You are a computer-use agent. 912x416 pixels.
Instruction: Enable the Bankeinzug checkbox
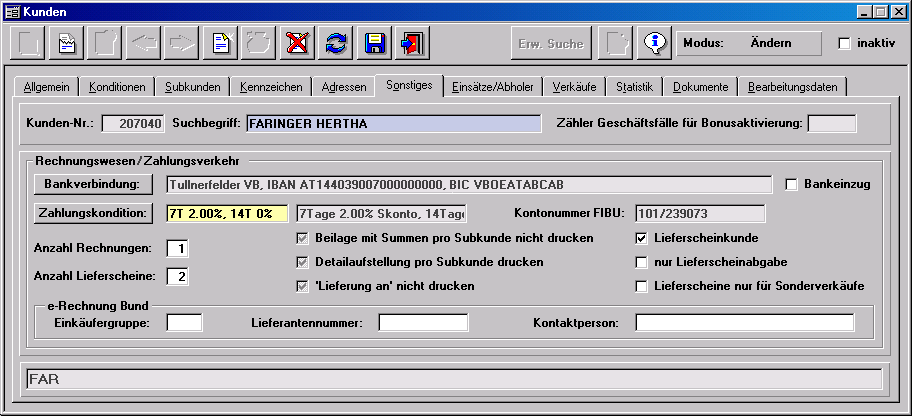(791, 184)
